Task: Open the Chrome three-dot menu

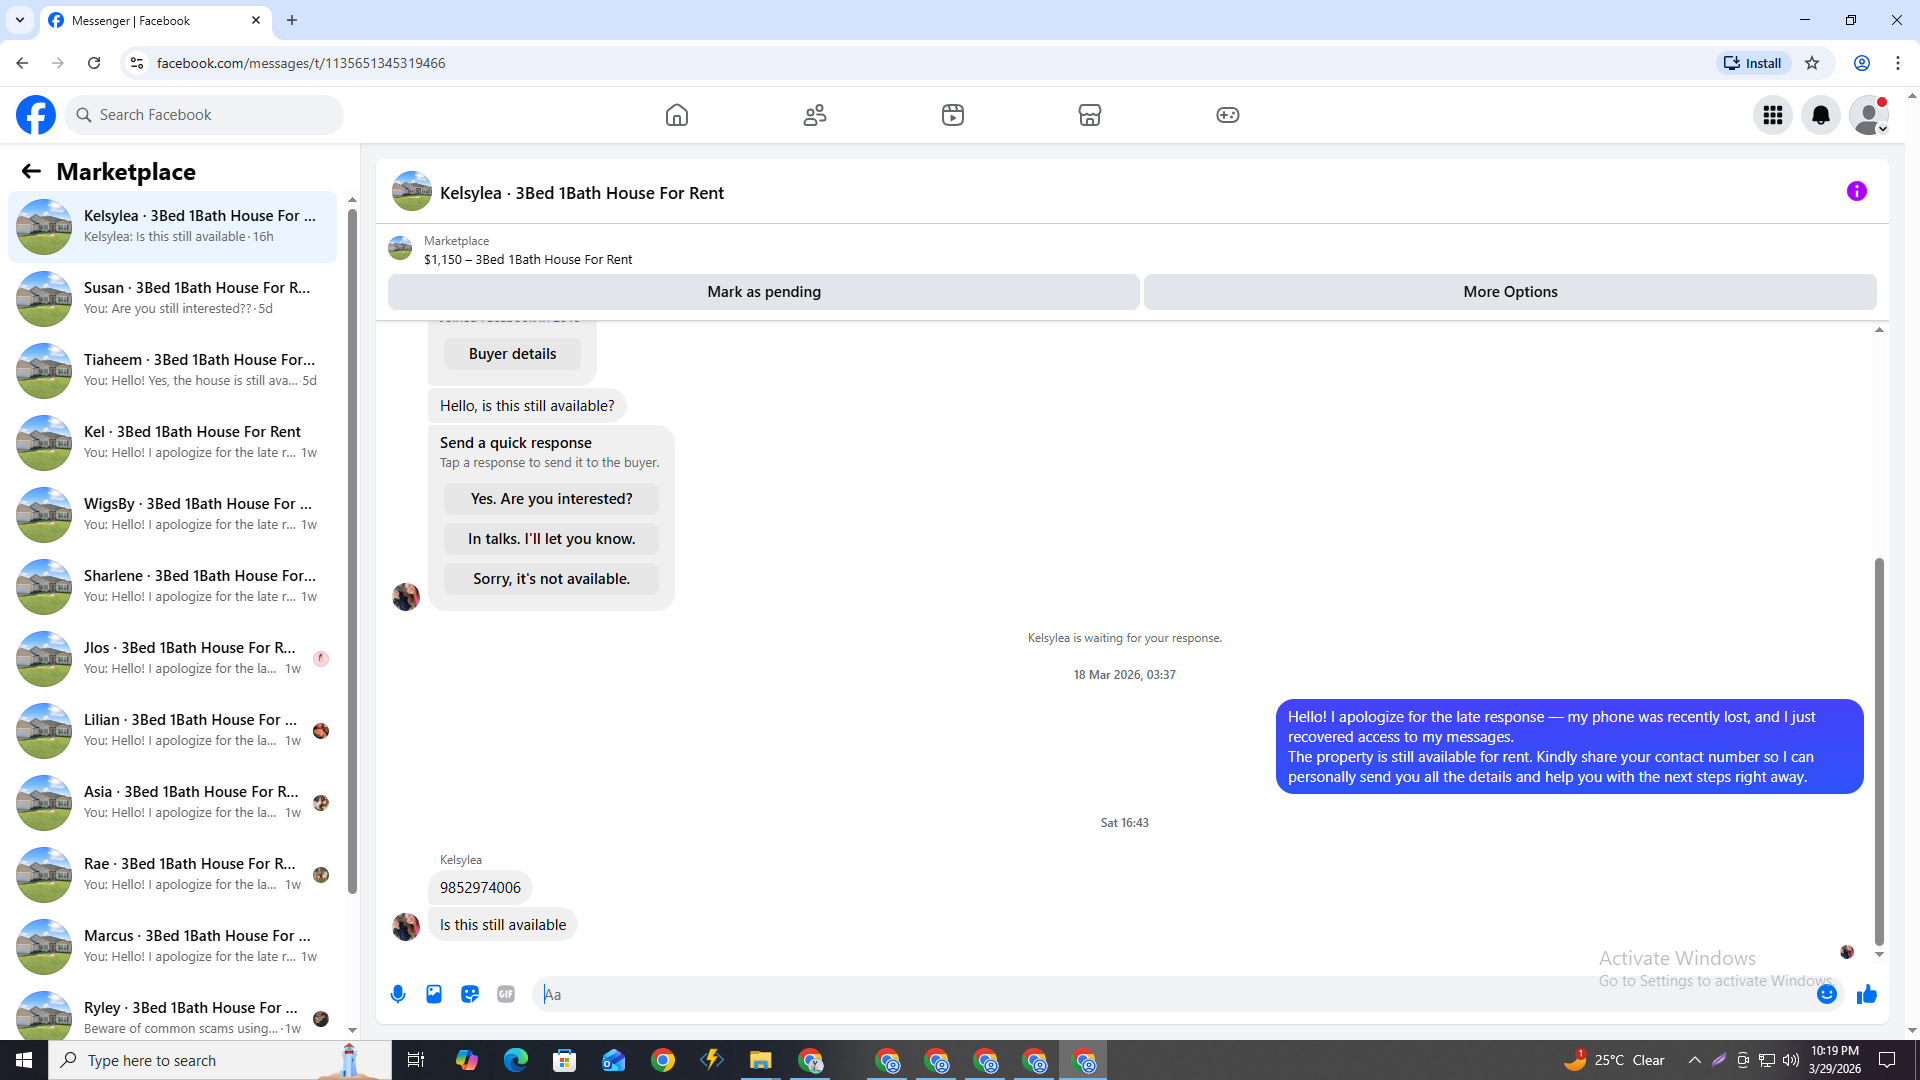Action: [1898, 63]
